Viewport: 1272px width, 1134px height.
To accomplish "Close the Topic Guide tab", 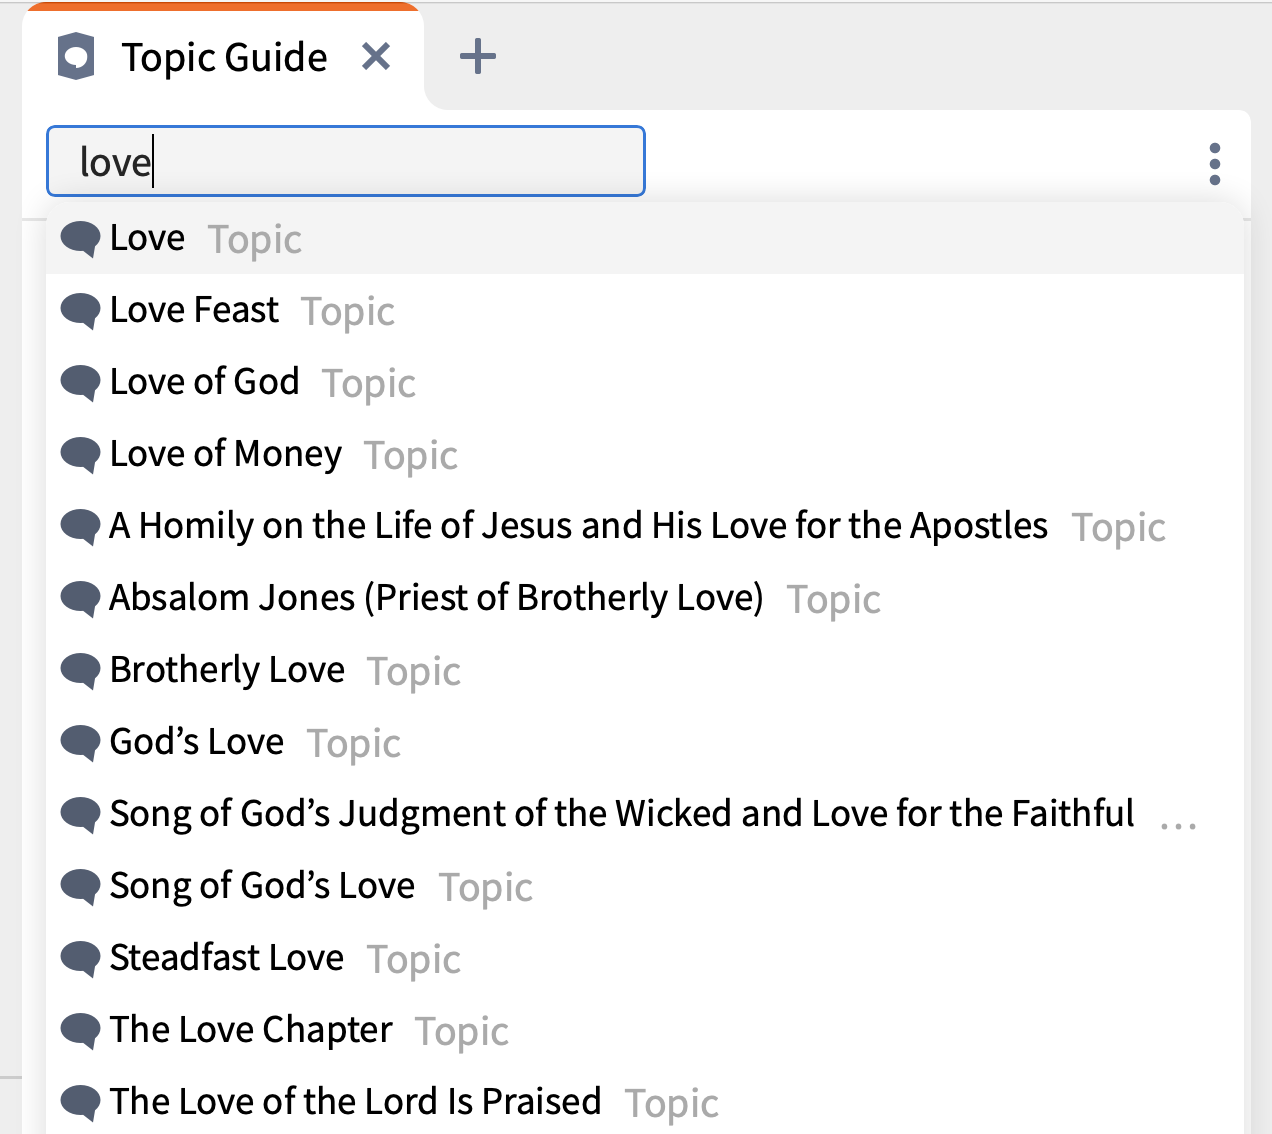I will [376, 57].
